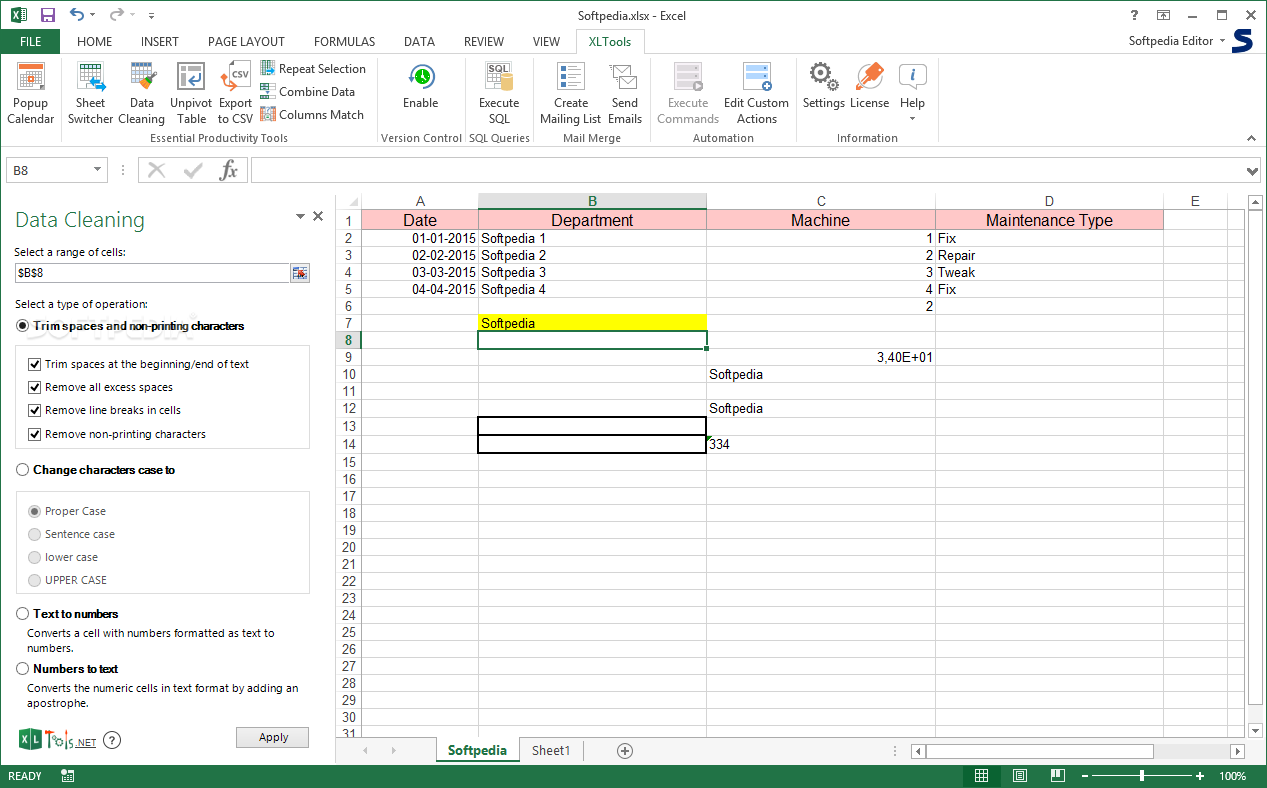The image size is (1267, 788).
Task: Add a new sheet with plus icon
Action: point(625,750)
